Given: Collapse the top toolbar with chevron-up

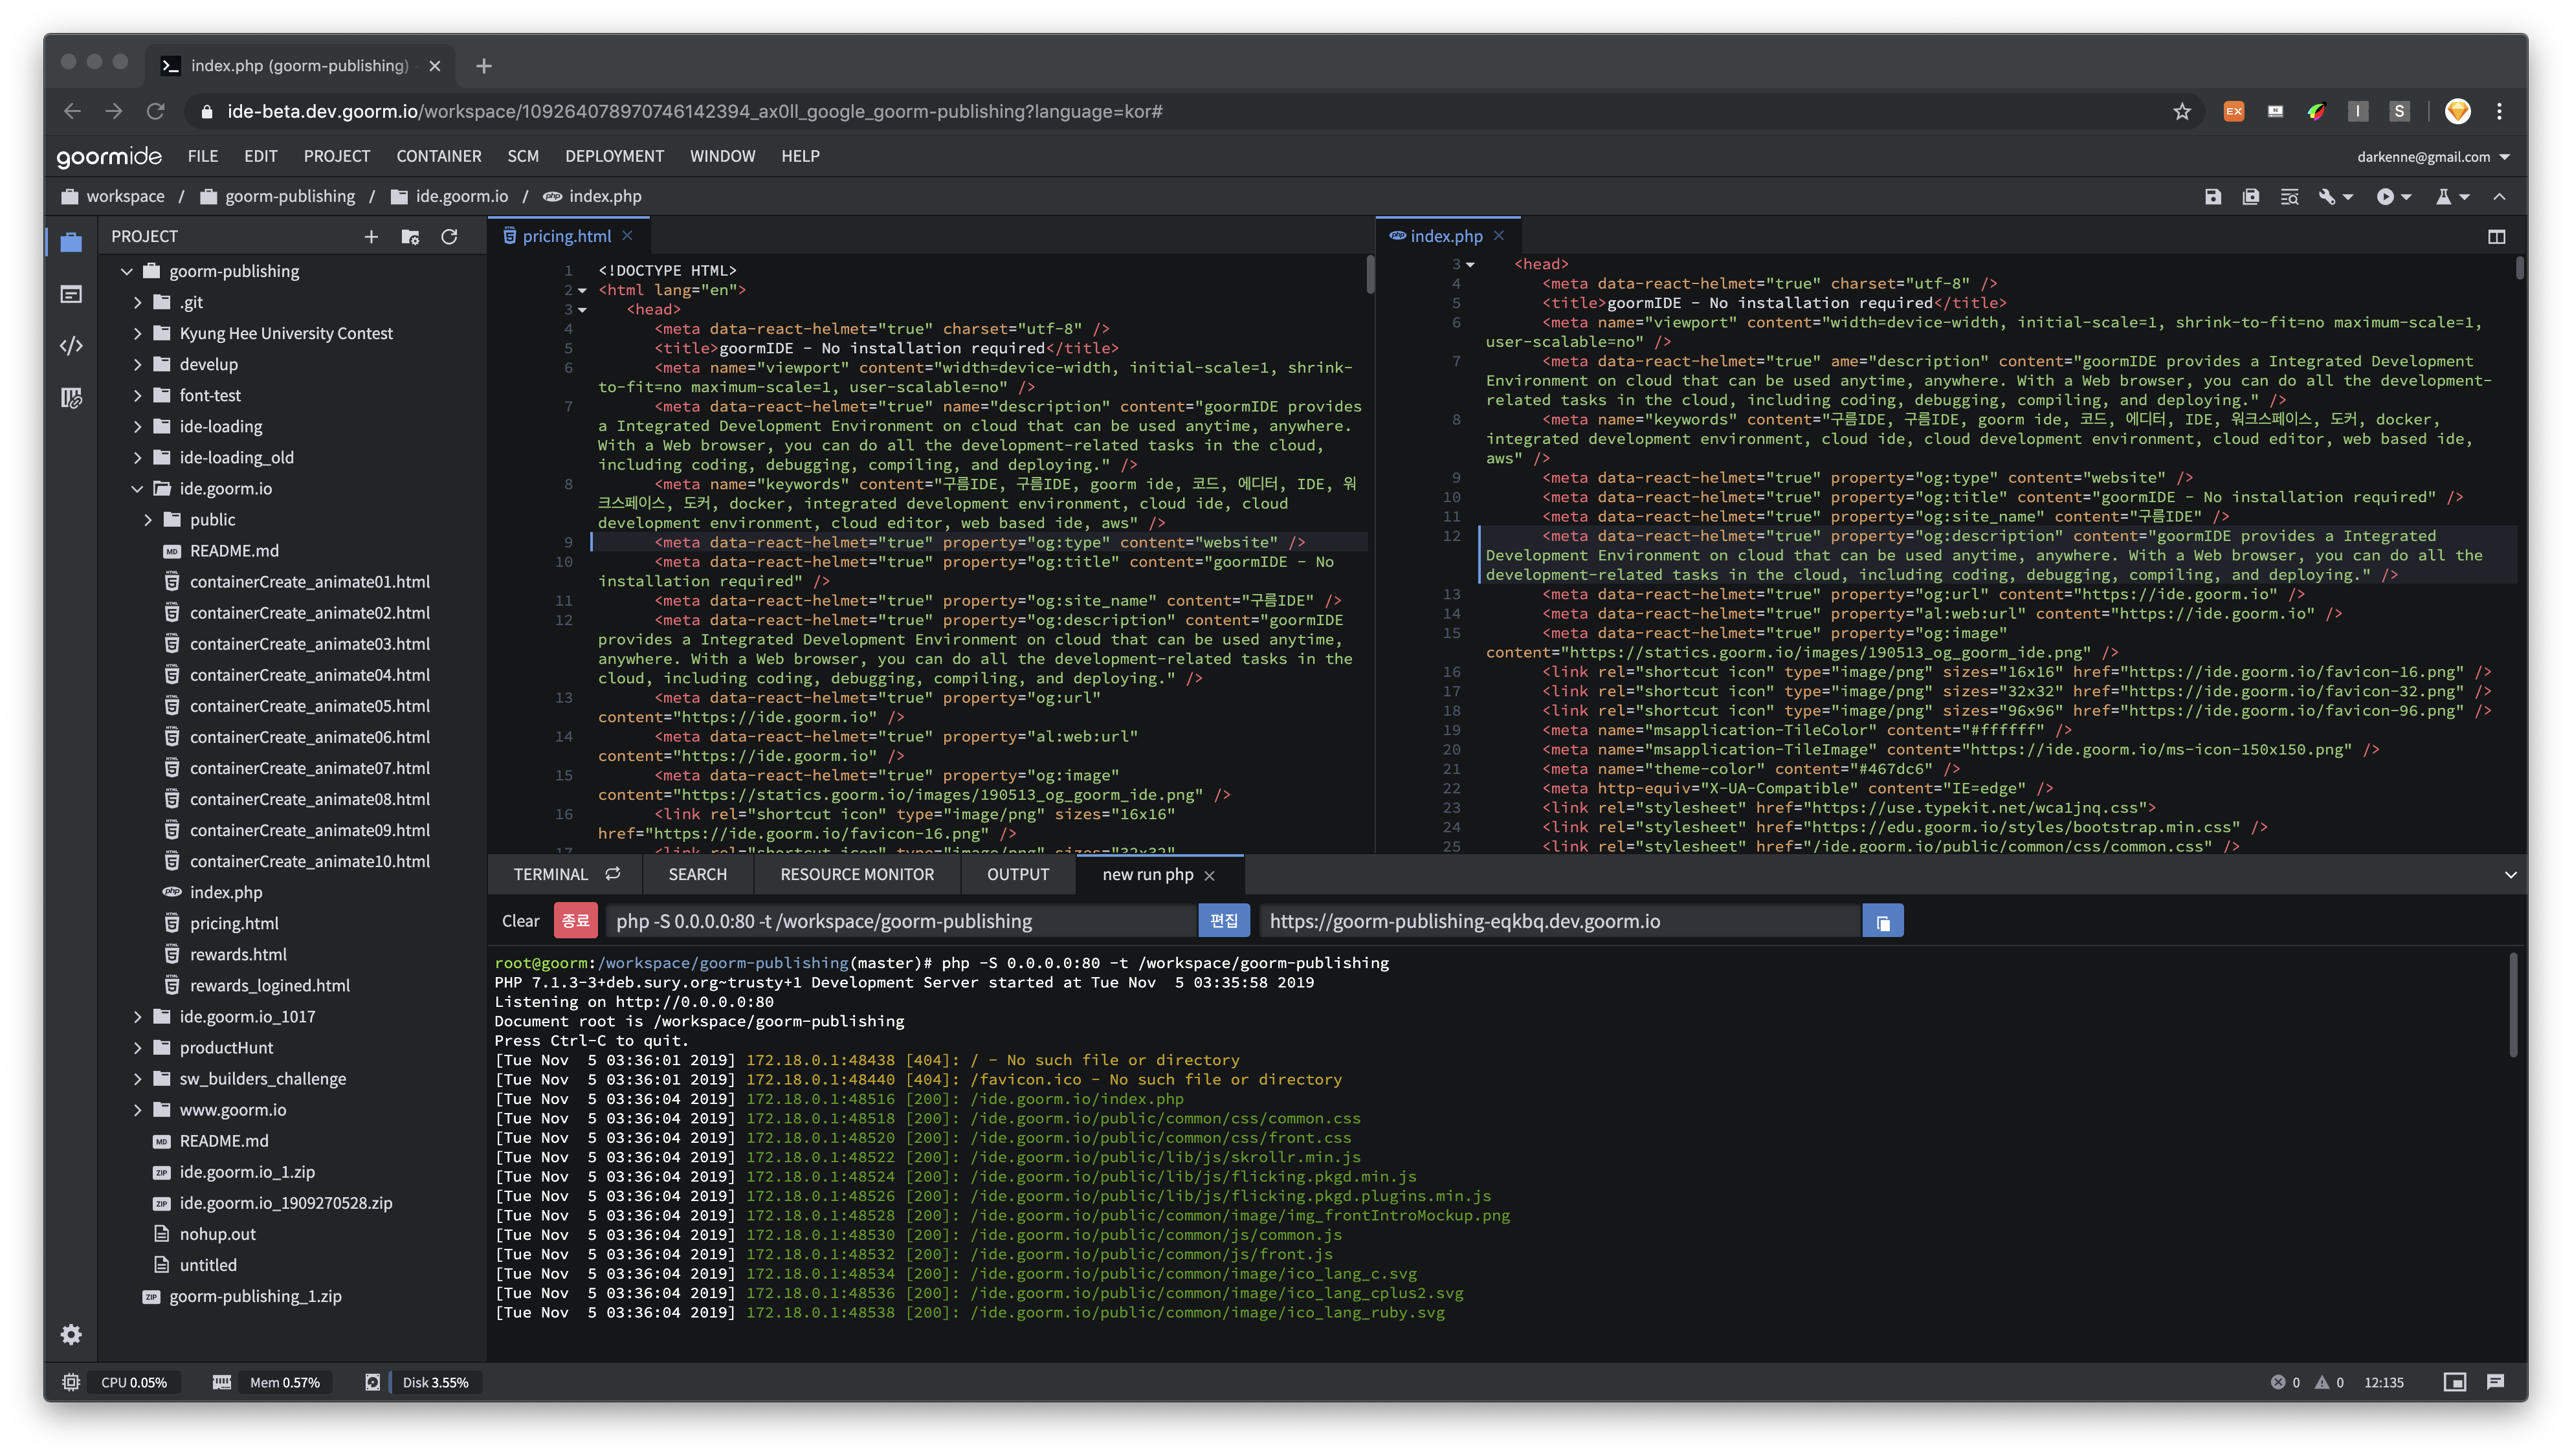Looking at the screenshot, I should click(x=2499, y=197).
